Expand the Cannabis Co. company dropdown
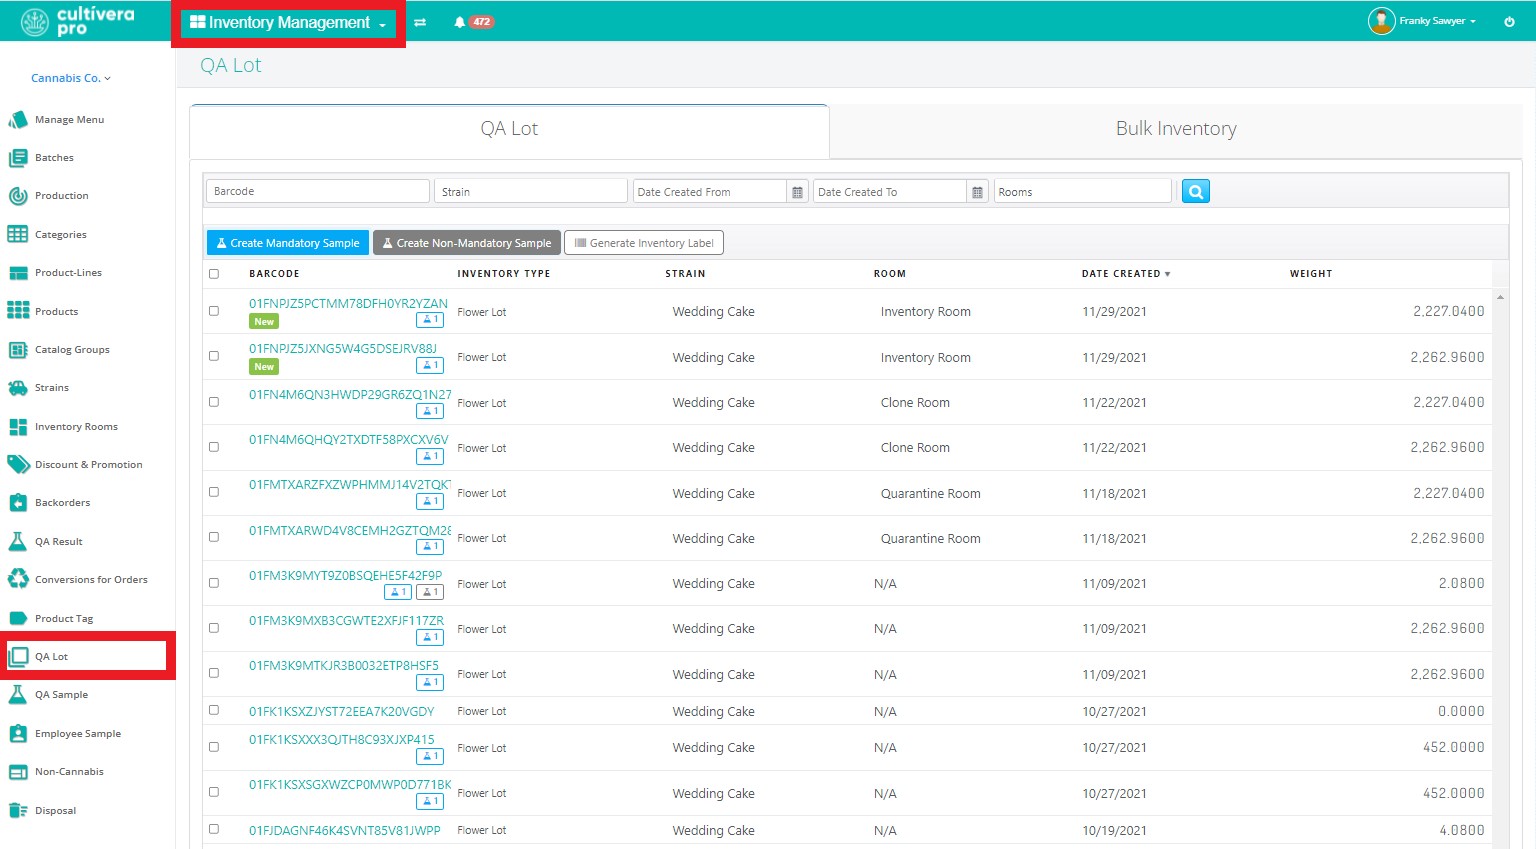The height and width of the screenshot is (849, 1536). point(71,78)
